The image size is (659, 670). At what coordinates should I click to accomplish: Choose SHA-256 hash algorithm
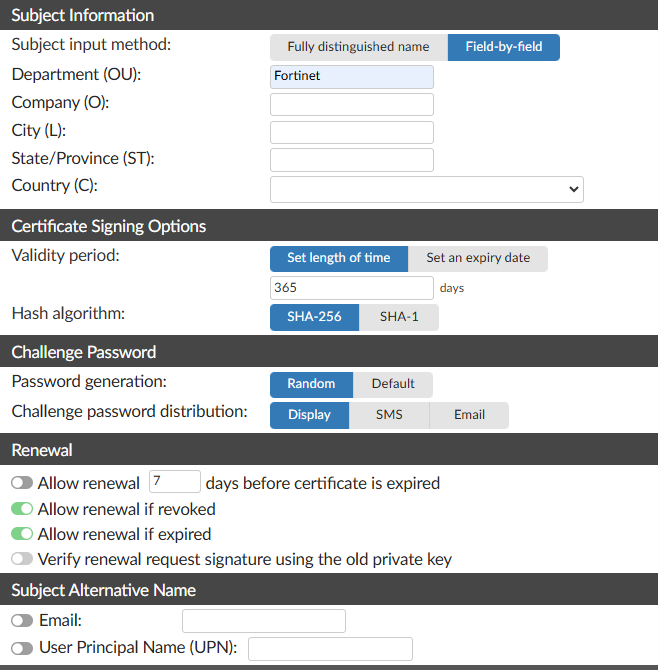[315, 317]
